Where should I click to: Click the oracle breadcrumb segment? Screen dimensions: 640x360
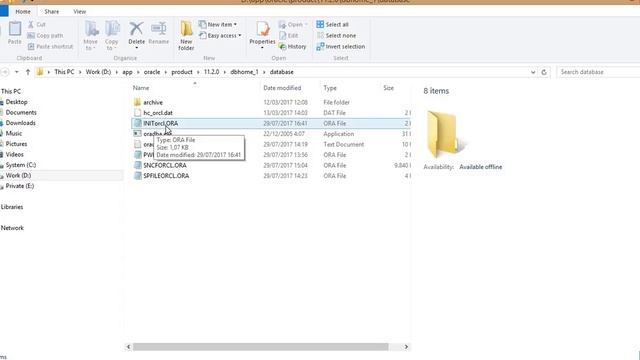152,72
